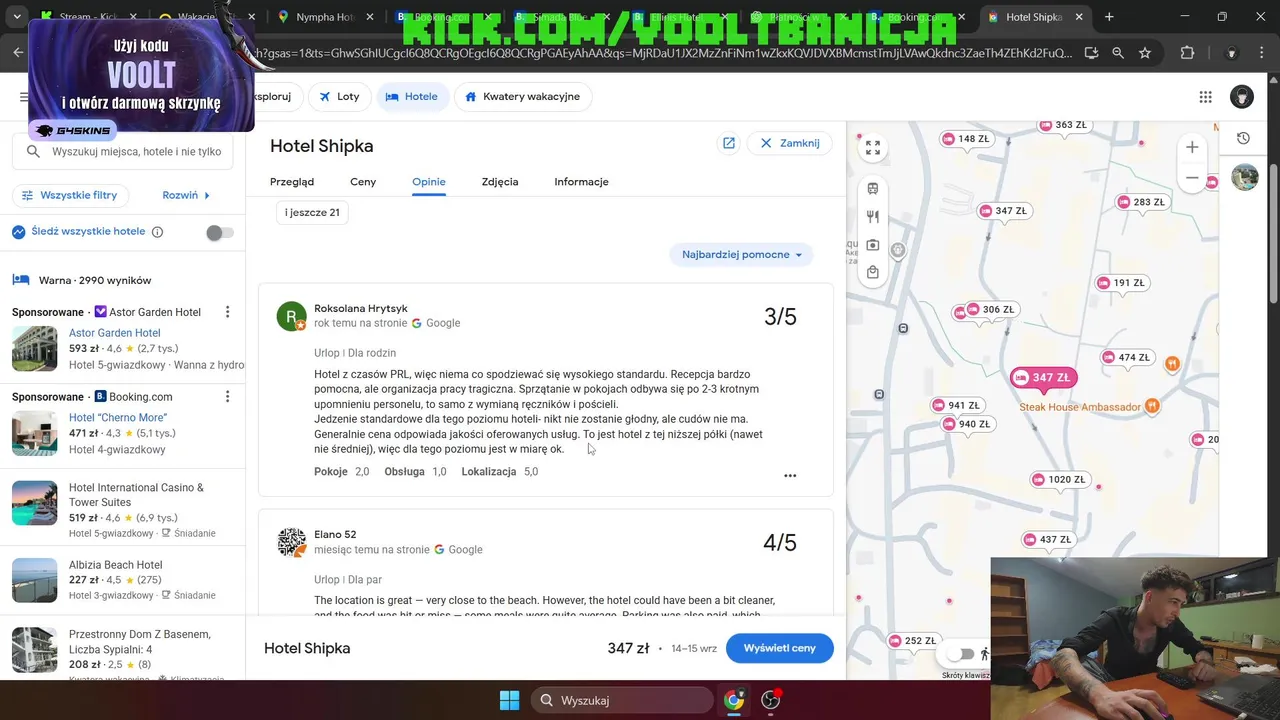The height and width of the screenshot is (720, 1280).
Task: Open Chrome tab search dropdown arrow
Action: click(x=17, y=17)
